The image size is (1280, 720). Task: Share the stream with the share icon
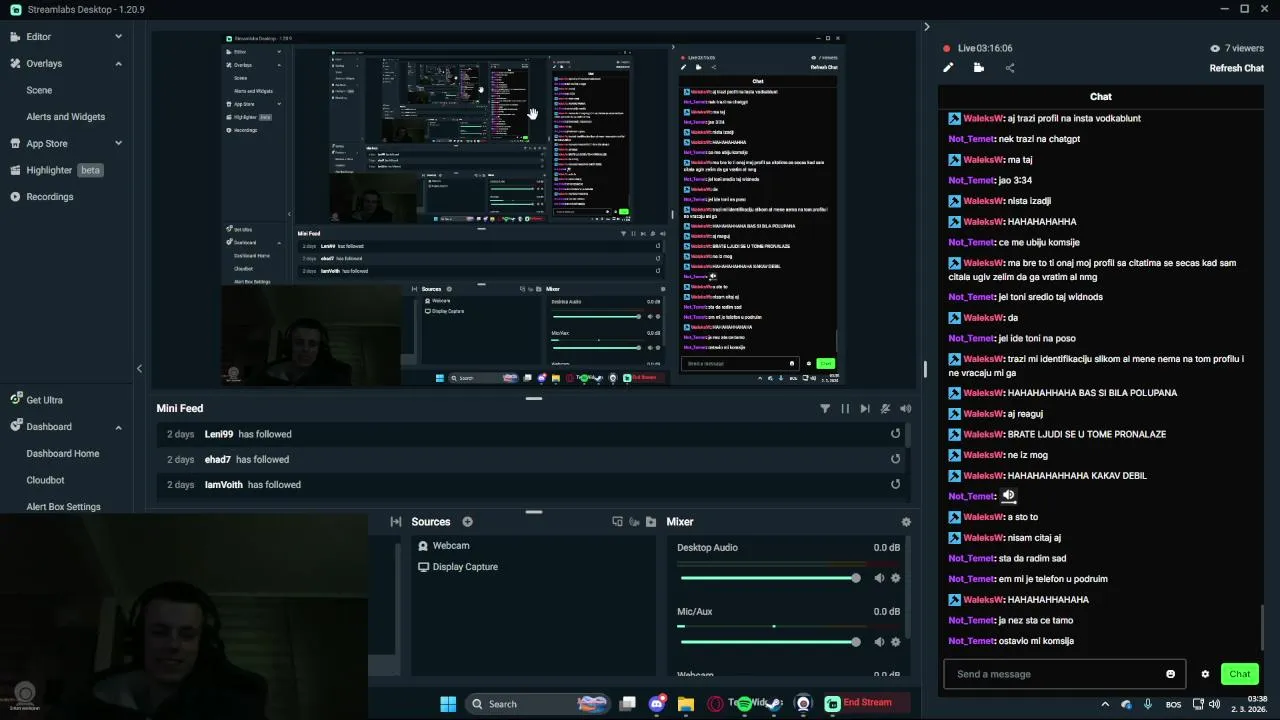(x=1010, y=68)
